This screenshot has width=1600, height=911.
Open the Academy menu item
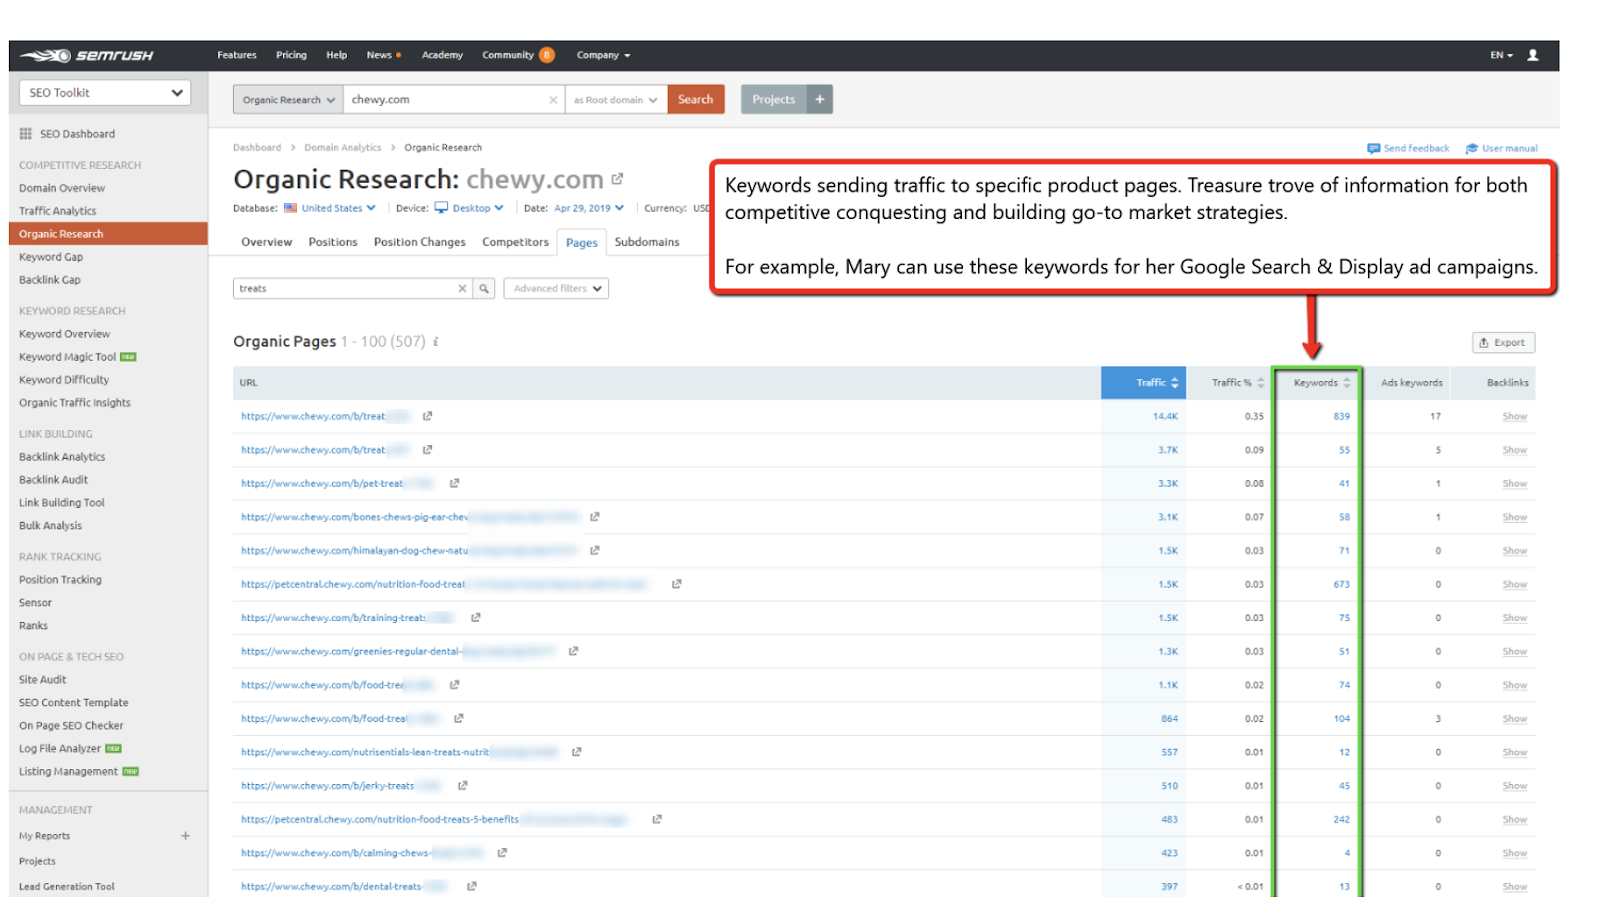click(x=442, y=55)
